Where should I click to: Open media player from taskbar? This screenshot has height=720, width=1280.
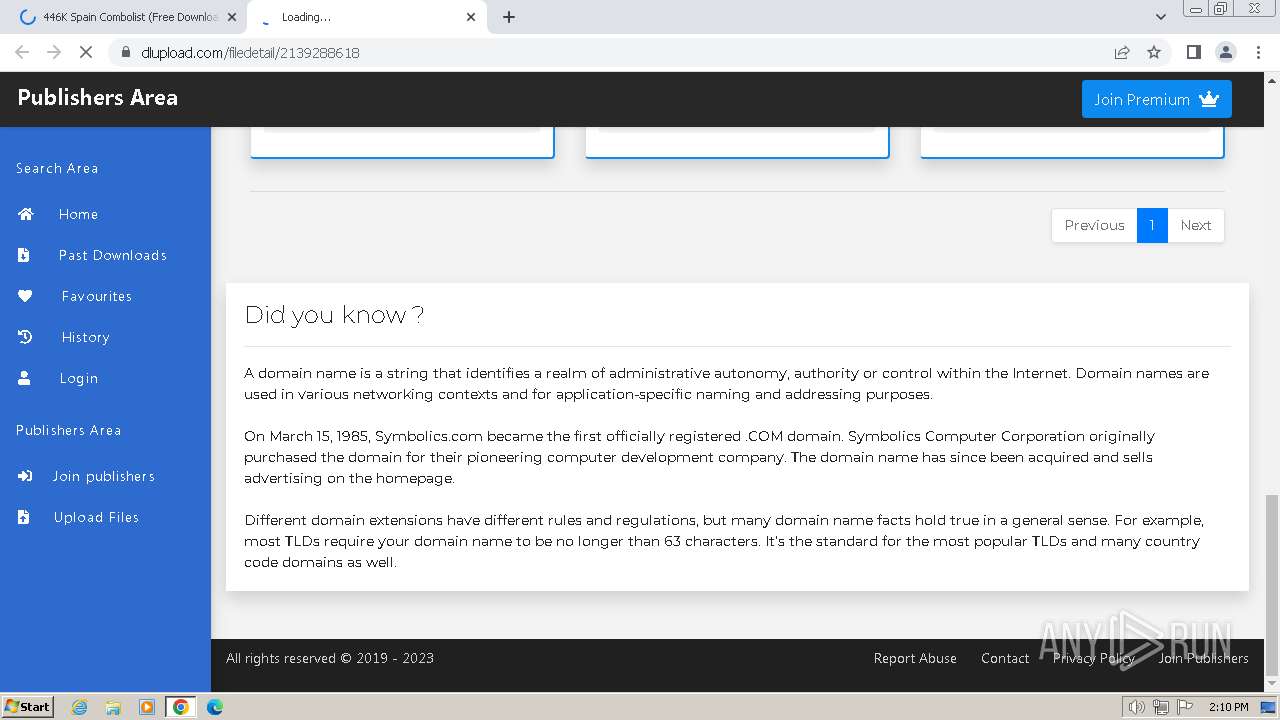coord(147,707)
